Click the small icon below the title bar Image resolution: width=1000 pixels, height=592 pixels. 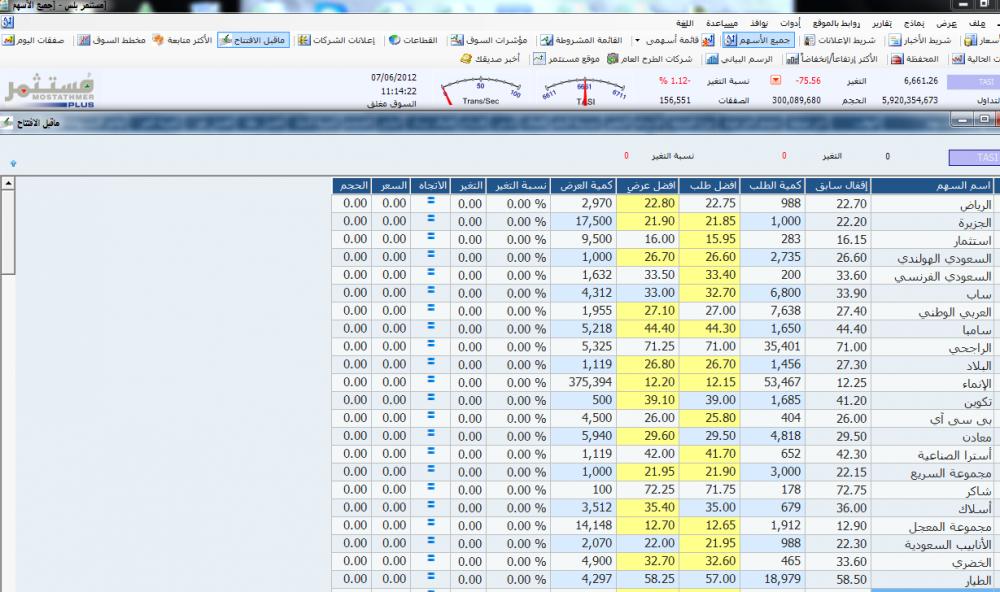pyautogui.click(x=7, y=23)
